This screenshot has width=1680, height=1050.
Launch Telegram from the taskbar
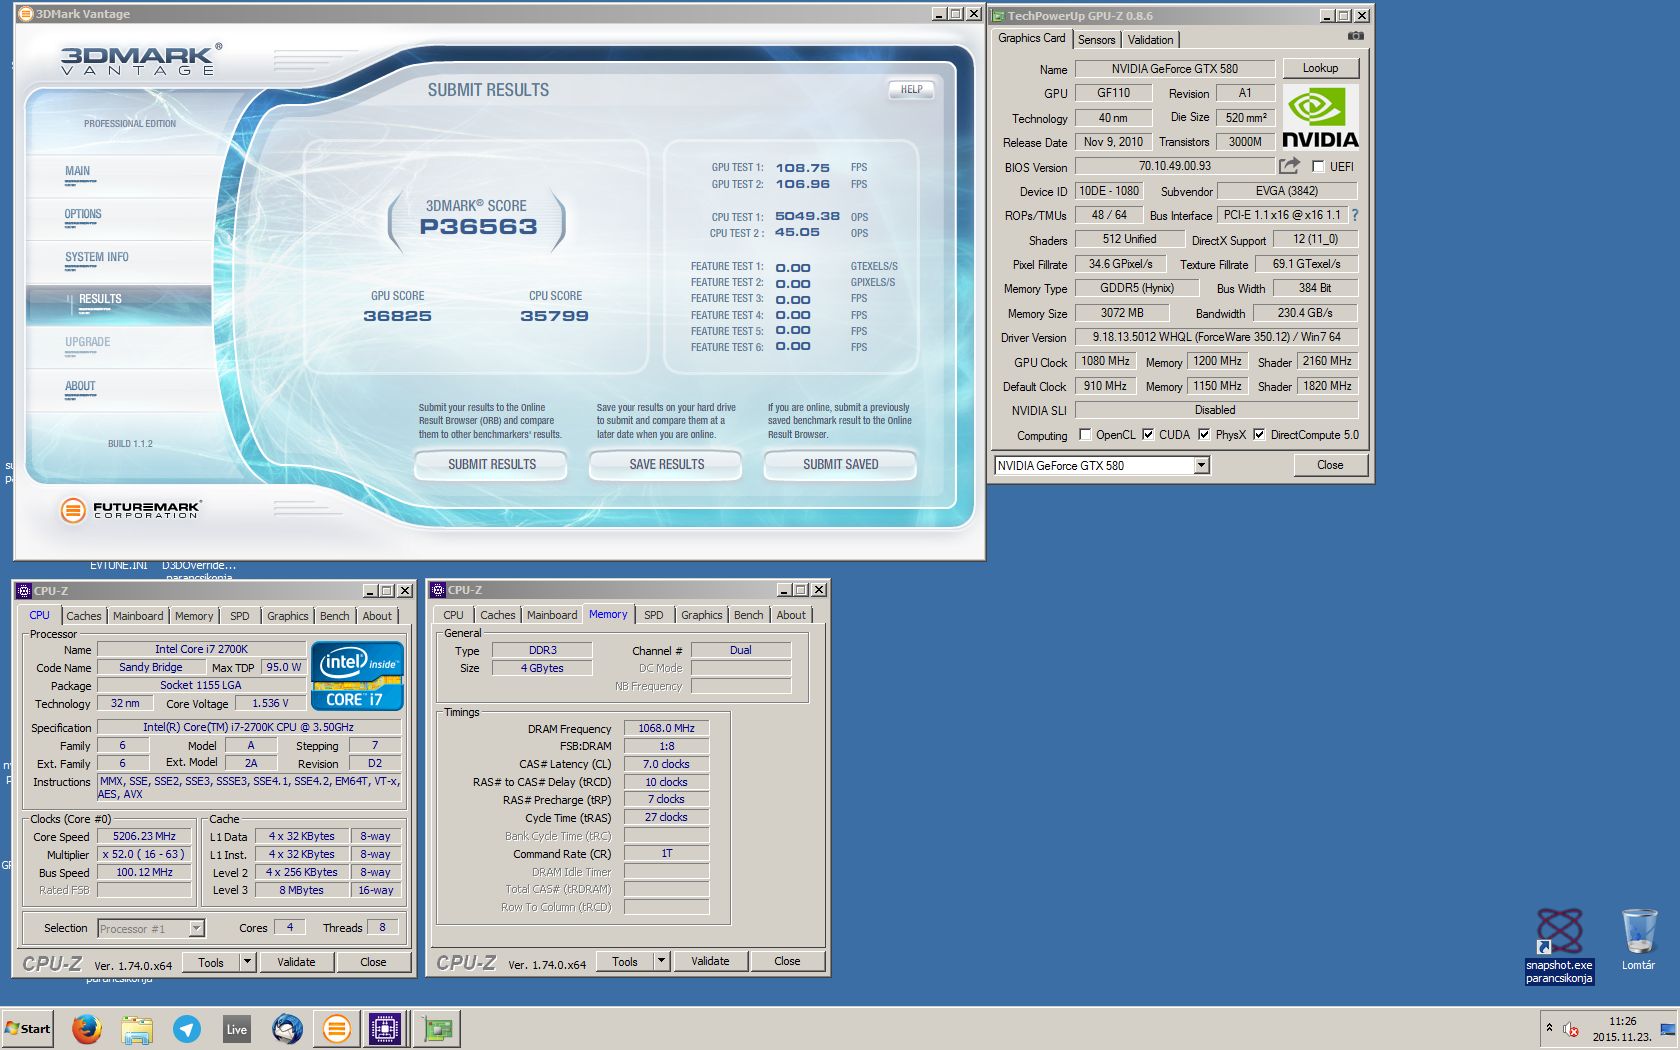click(187, 1028)
